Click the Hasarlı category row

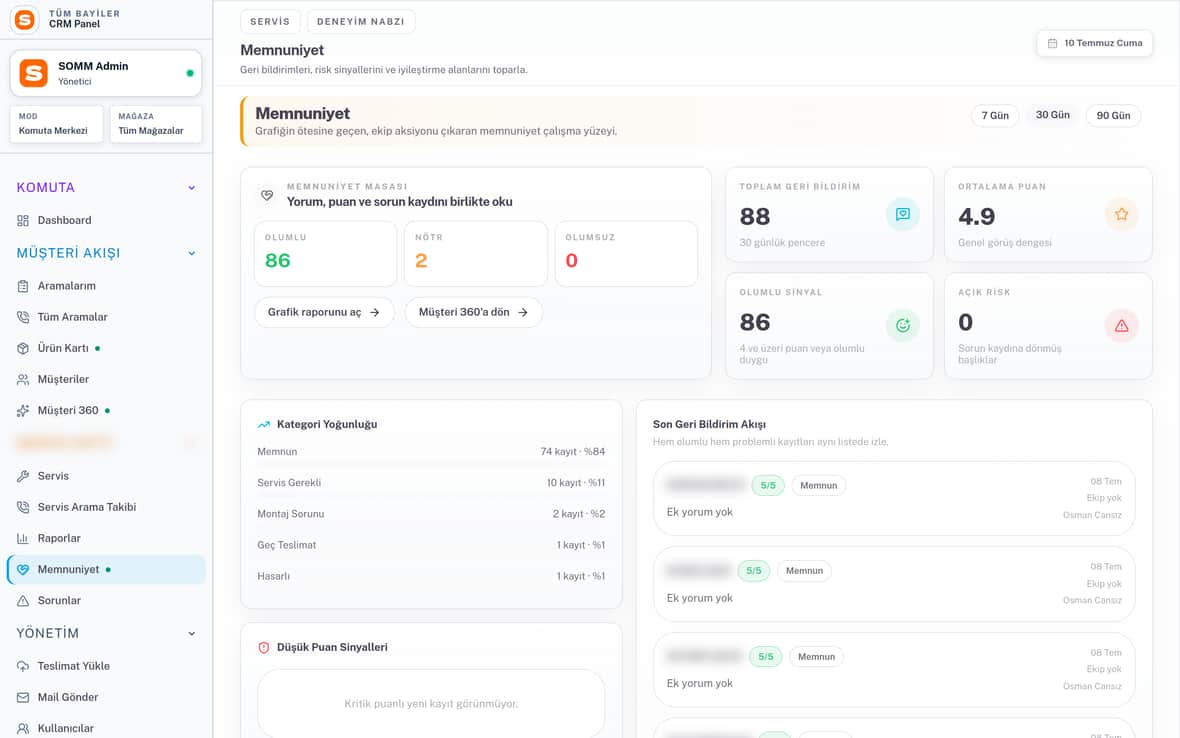click(431, 576)
